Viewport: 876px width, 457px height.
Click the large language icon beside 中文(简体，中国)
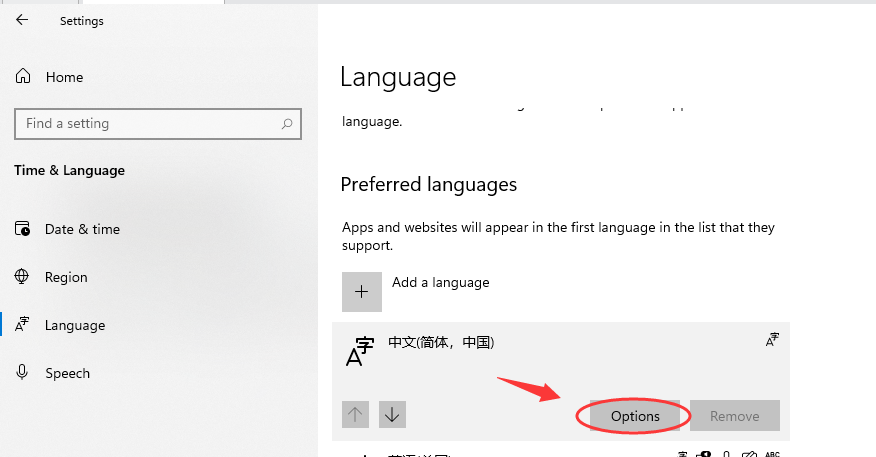point(359,352)
